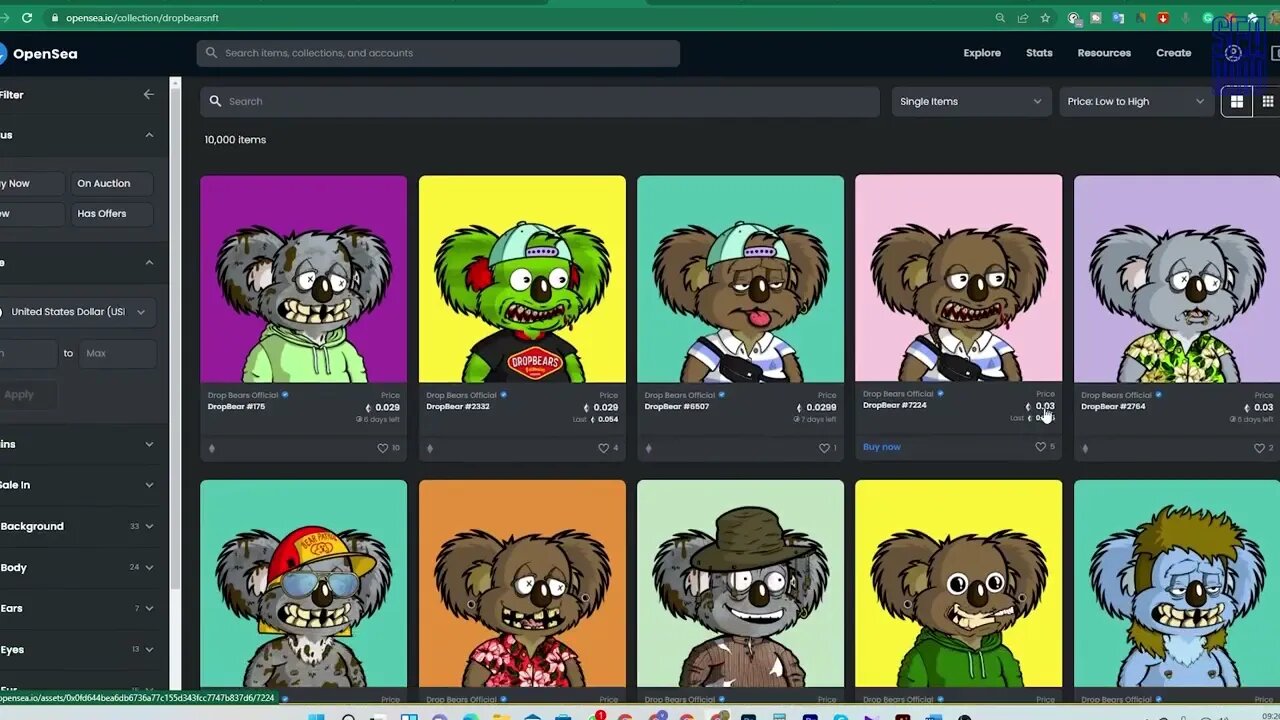Viewport: 1280px width, 720px height.
Task: Open the Stats menu
Action: 1039,53
